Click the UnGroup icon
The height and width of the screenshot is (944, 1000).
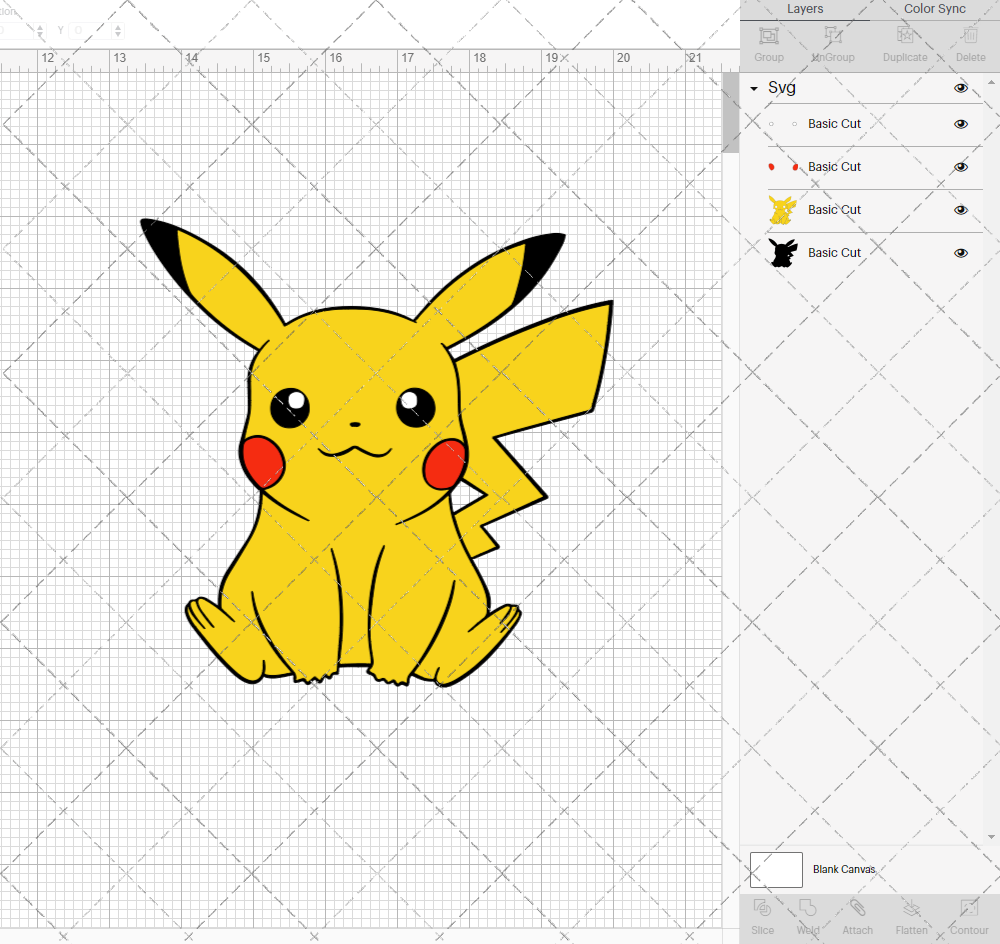coord(832,35)
